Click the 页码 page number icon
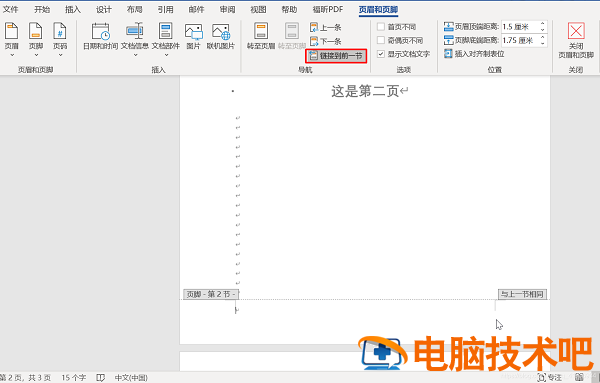600x383 pixels. tap(60, 31)
